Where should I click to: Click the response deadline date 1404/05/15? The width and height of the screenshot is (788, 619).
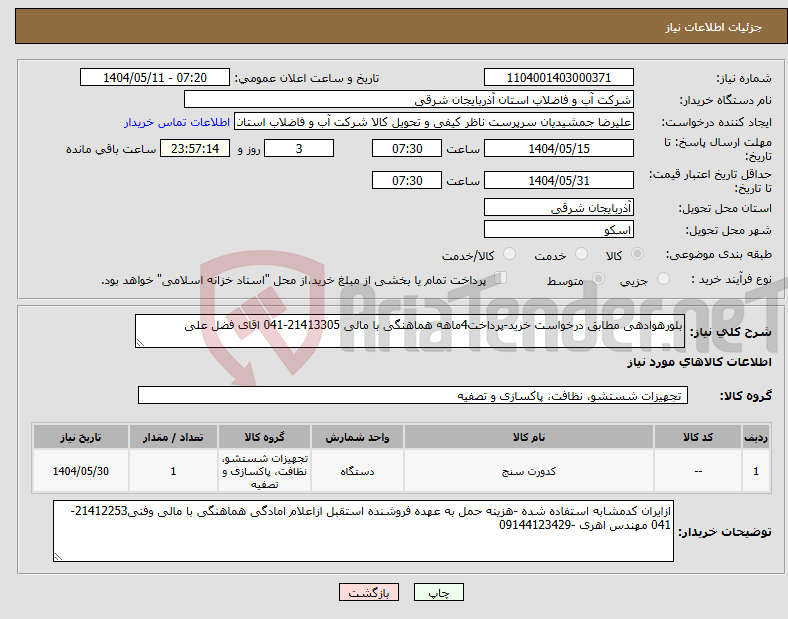click(x=559, y=149)
